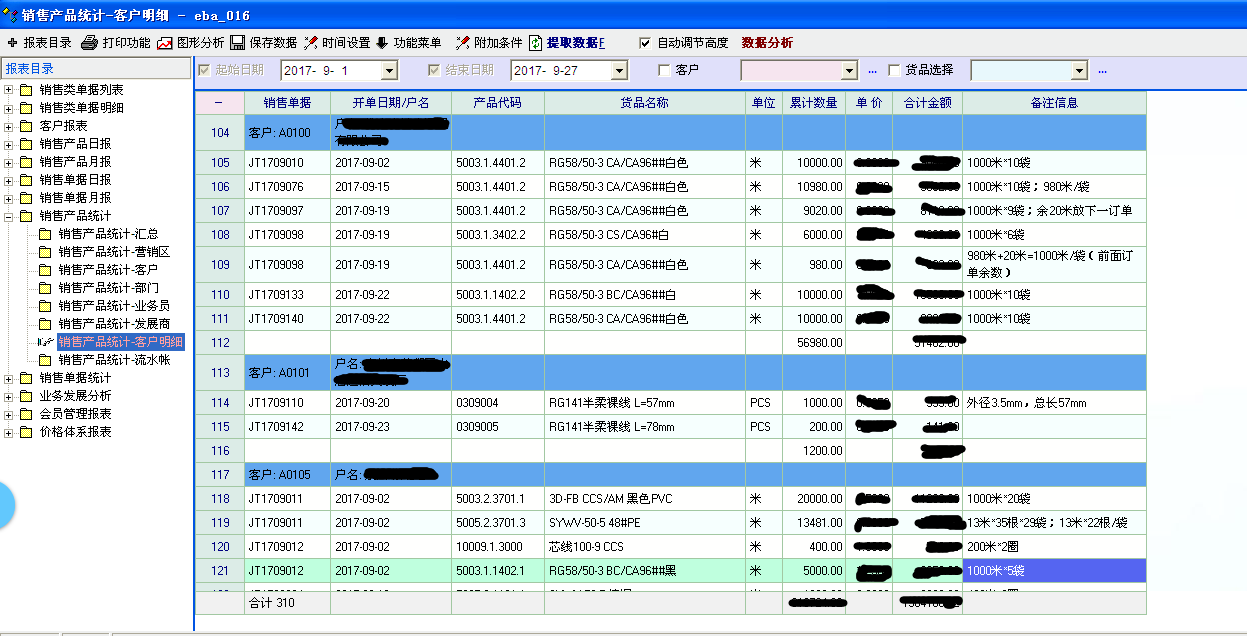
Task: Open the end date 2017-9-27 dropdown
Action: click(619, 71)
